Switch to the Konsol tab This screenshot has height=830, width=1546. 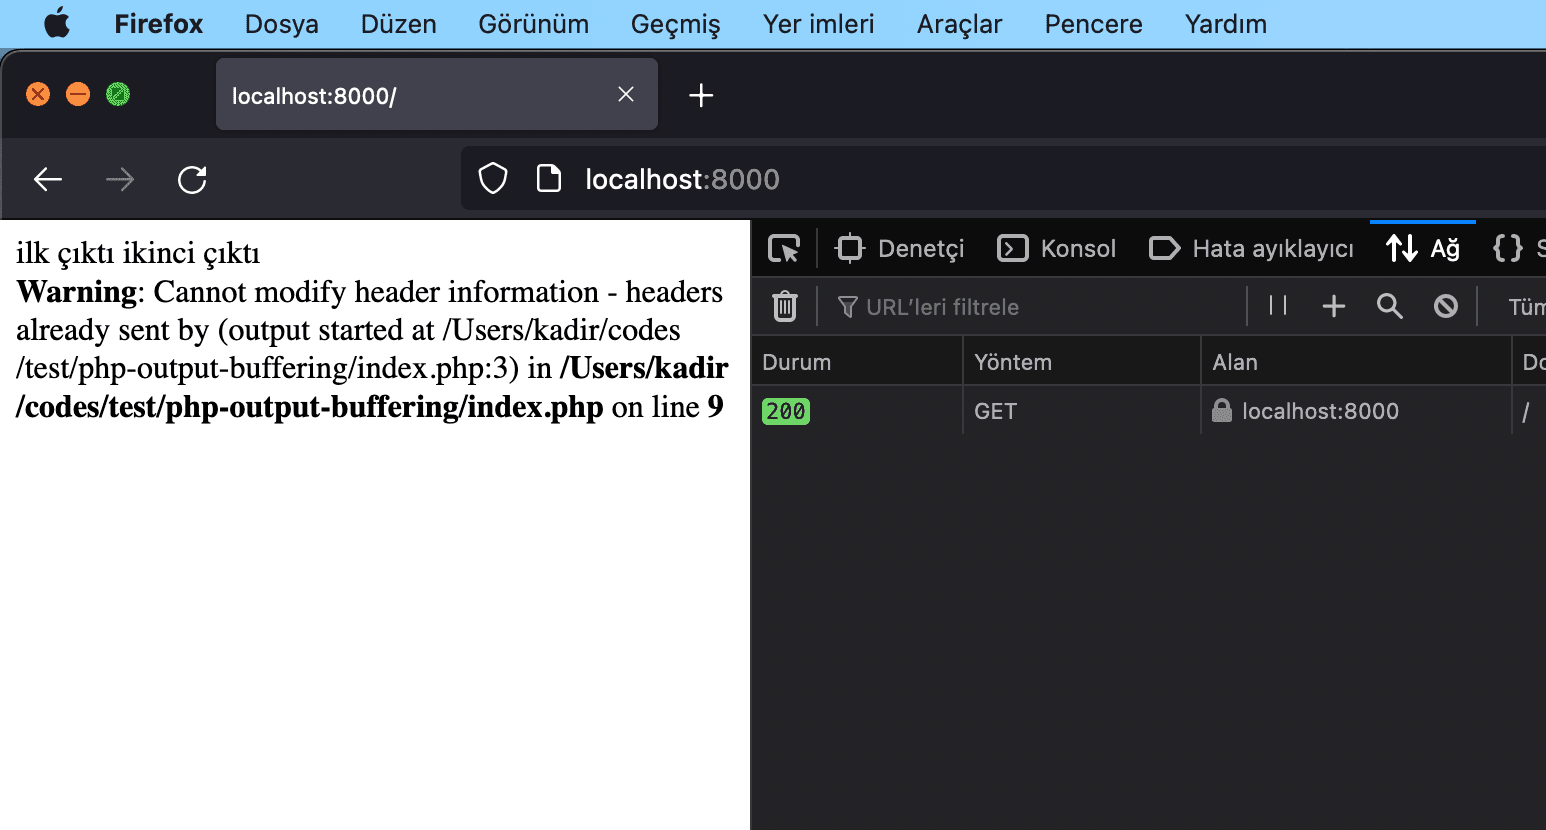tap(1057, 248)
